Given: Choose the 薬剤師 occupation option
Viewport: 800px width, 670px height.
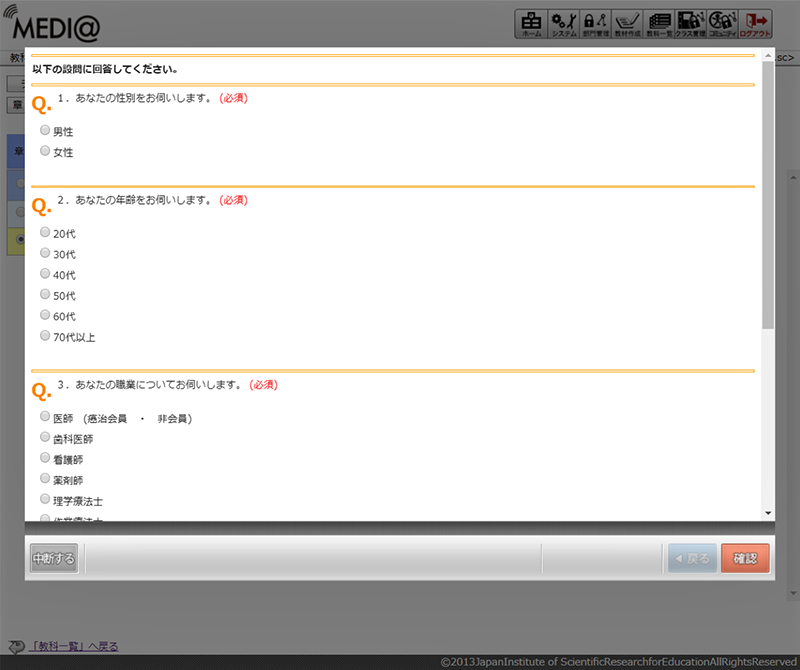Looking at the screenshot, I should coord(45,479).
